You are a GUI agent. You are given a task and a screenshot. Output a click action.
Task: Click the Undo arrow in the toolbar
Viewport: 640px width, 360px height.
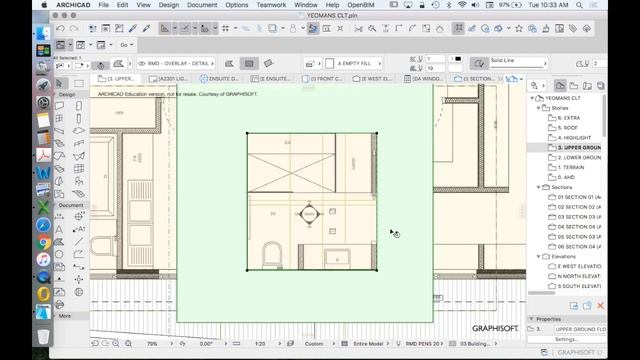point(60,29)
